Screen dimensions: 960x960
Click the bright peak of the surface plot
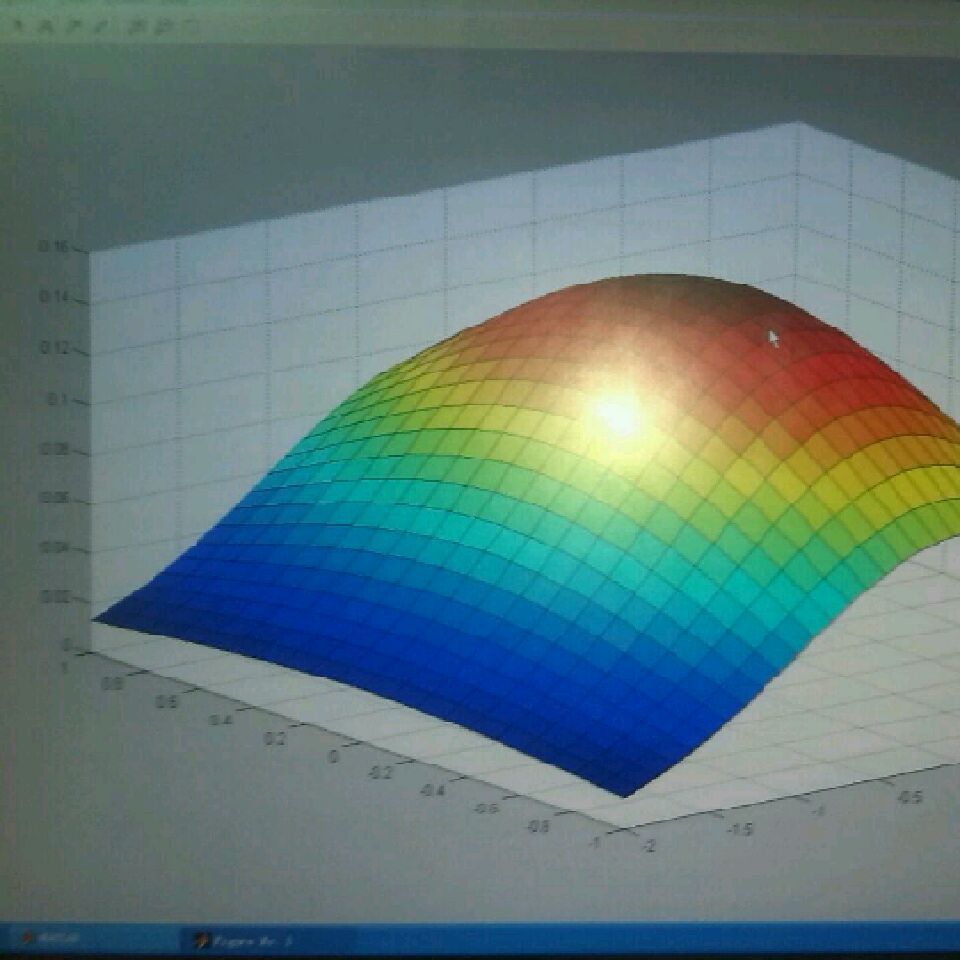coord(617,414)
